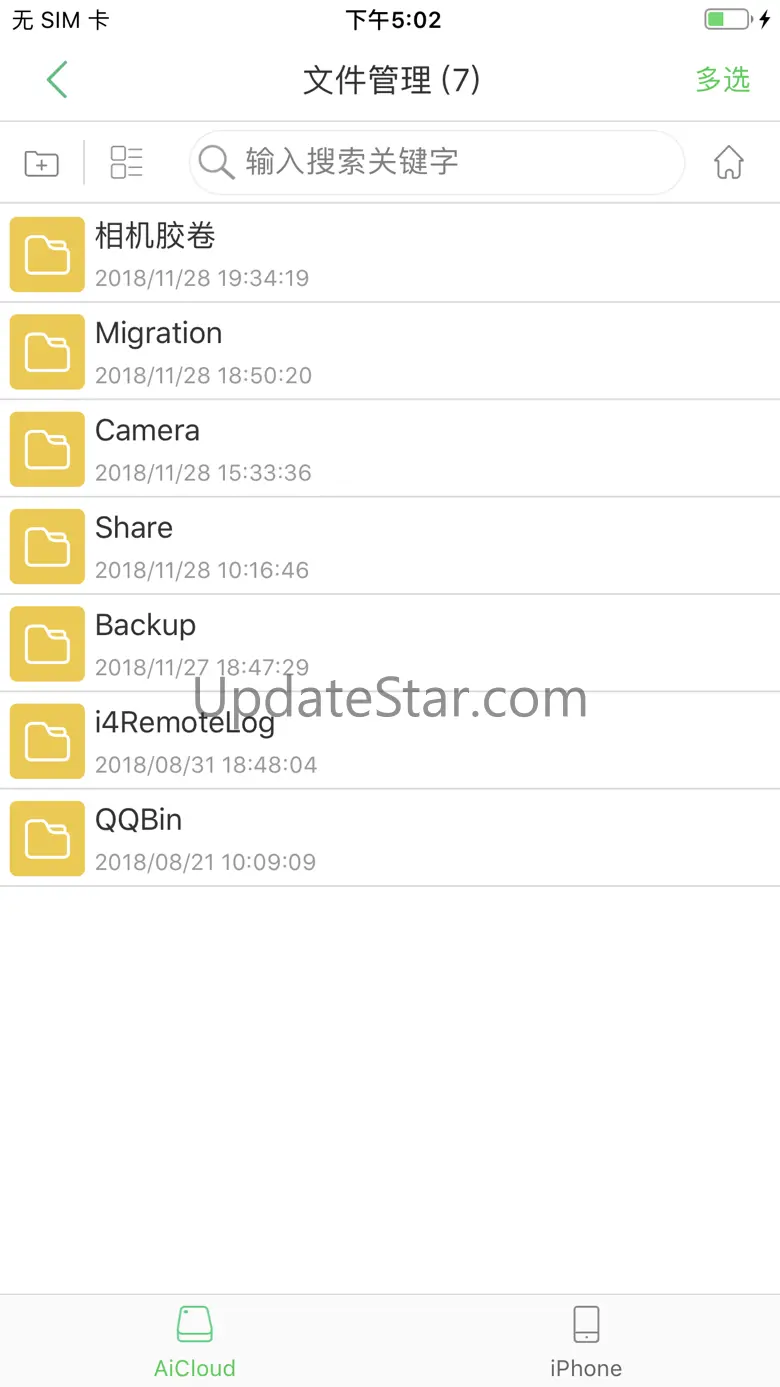780x1387 pixels.
Task: Select the QQBin row timestamp
Action: point(205,862)
